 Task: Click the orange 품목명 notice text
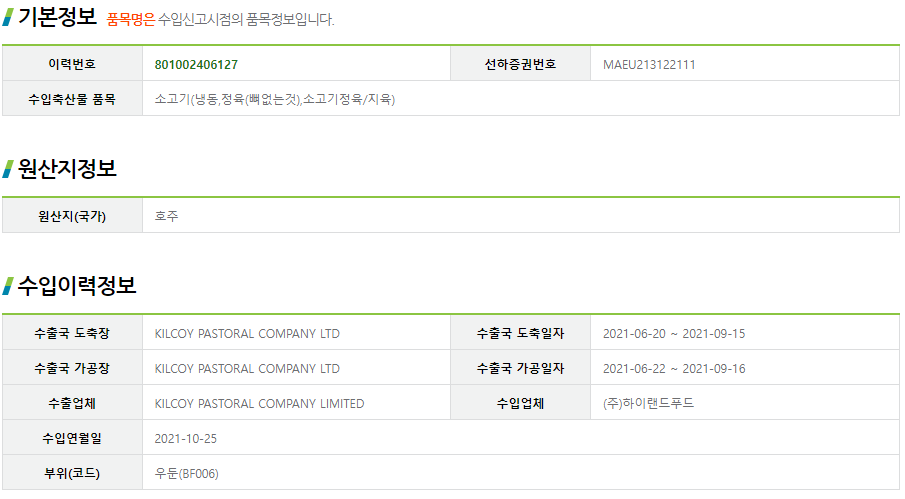click(x=131, y=20)
